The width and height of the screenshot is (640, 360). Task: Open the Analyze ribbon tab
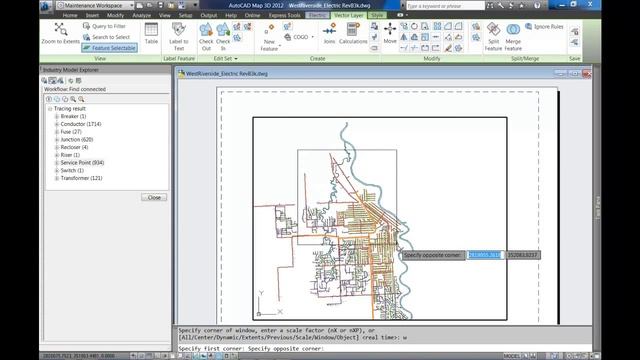[x=142, y=15]
